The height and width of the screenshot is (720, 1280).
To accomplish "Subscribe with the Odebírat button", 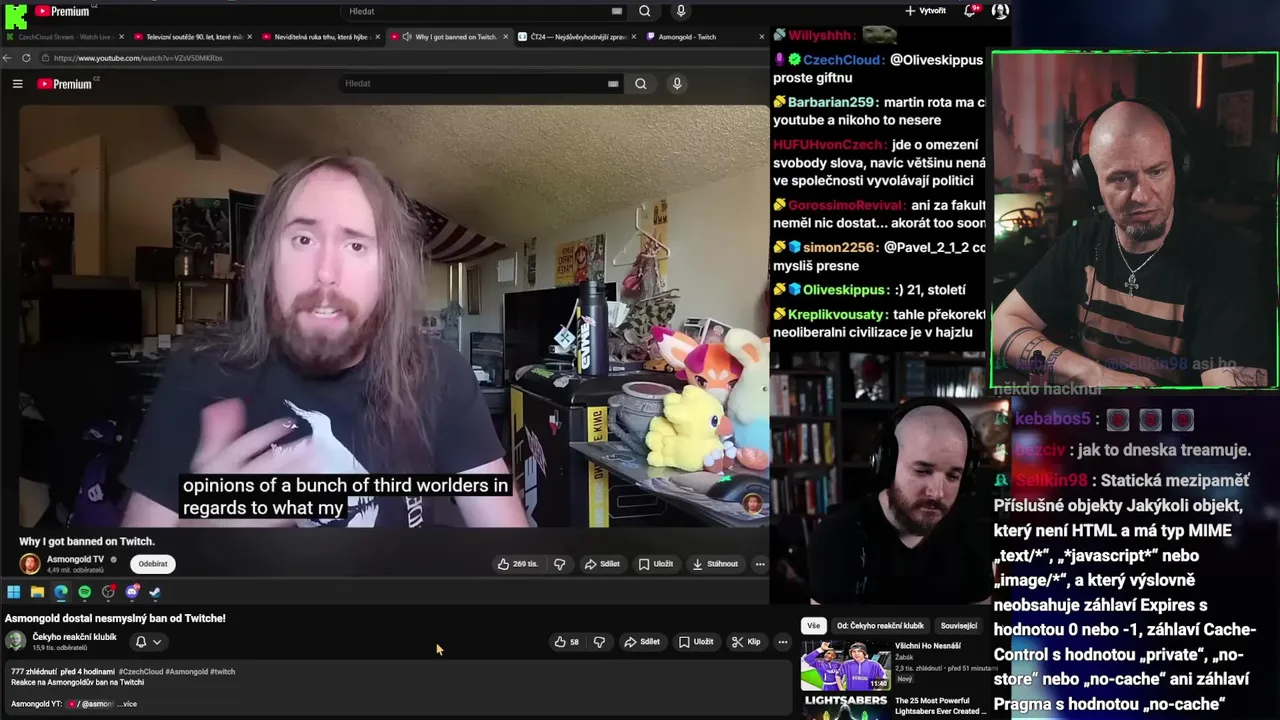I will 153,564.
